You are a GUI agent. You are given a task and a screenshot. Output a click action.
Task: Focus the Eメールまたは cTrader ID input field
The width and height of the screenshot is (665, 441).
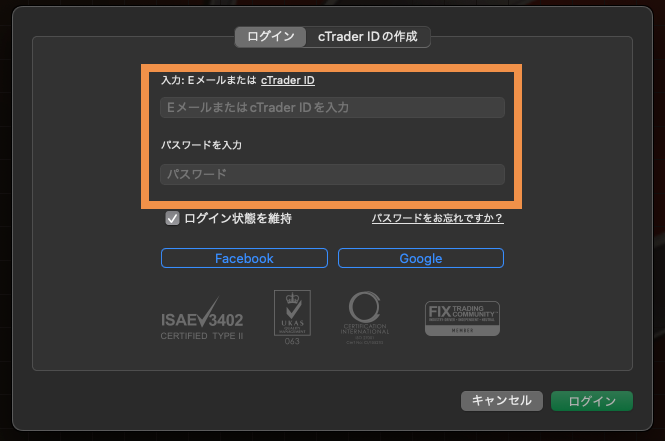click(332, 107)
